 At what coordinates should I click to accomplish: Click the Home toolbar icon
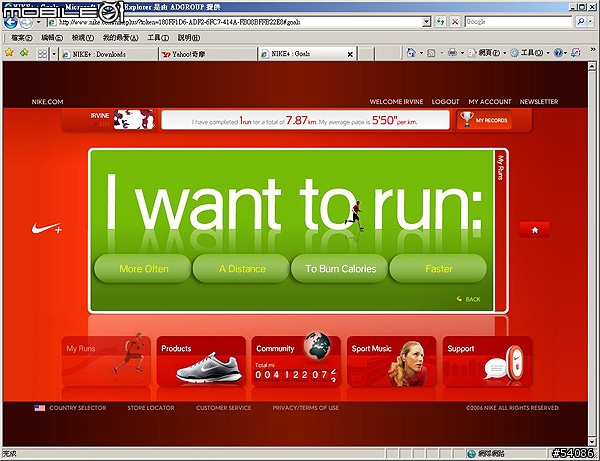point(411,53)
